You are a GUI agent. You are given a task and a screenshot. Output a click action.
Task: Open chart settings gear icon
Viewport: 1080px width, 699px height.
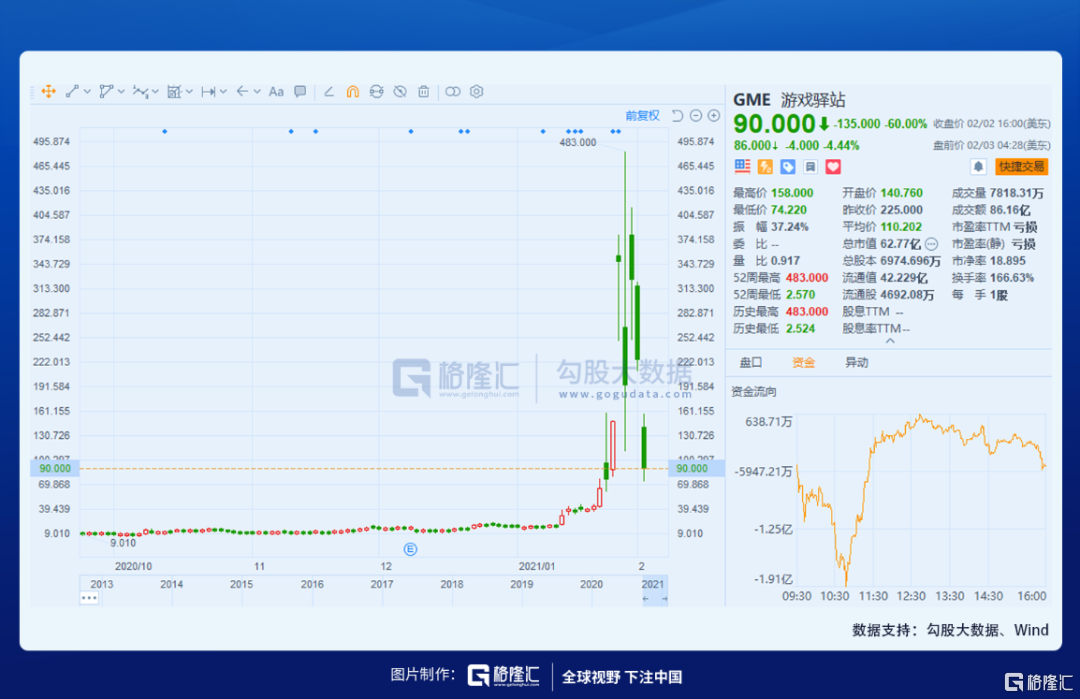point(477,91)
